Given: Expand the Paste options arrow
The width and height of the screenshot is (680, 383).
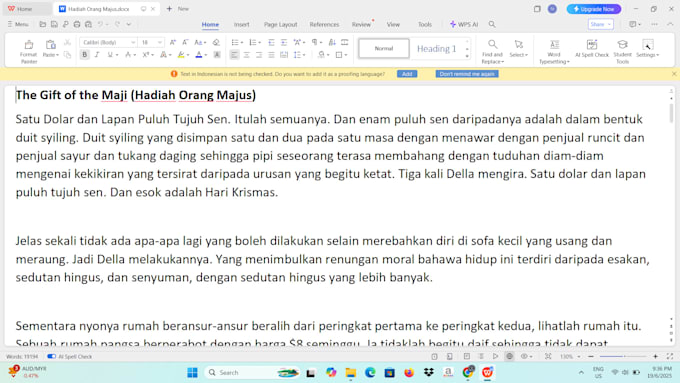Looking at the screenshot, I should coord(57,55).
